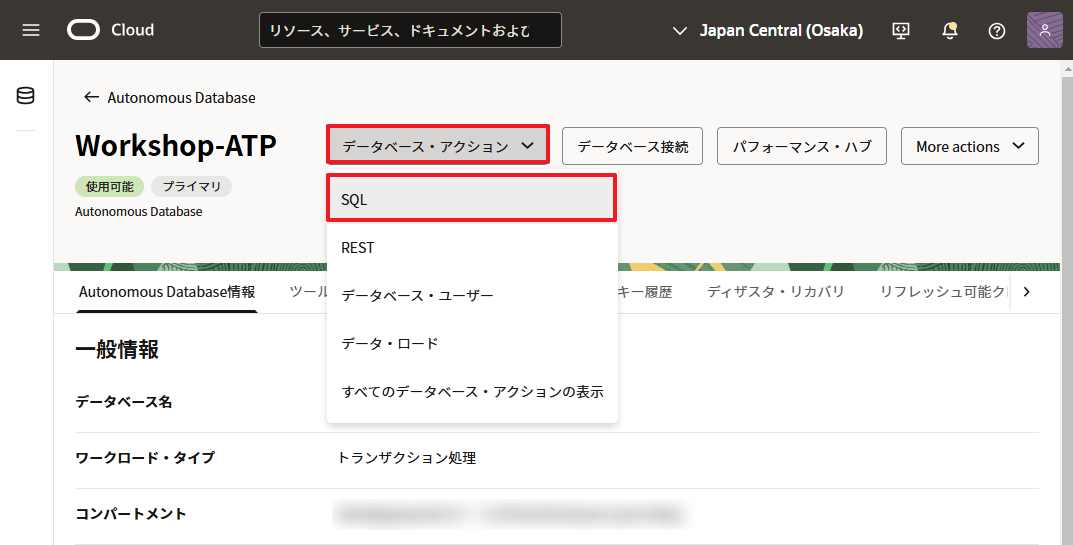
Task: Open the user profile avatar
Action: pos(1044,30)
